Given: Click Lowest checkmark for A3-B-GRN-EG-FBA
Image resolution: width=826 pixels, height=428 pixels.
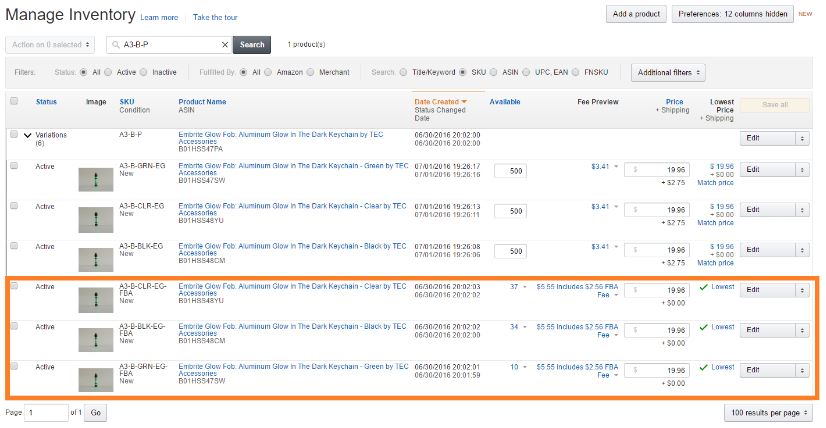Looking at the screenshot, I should [x=703, y=367].
